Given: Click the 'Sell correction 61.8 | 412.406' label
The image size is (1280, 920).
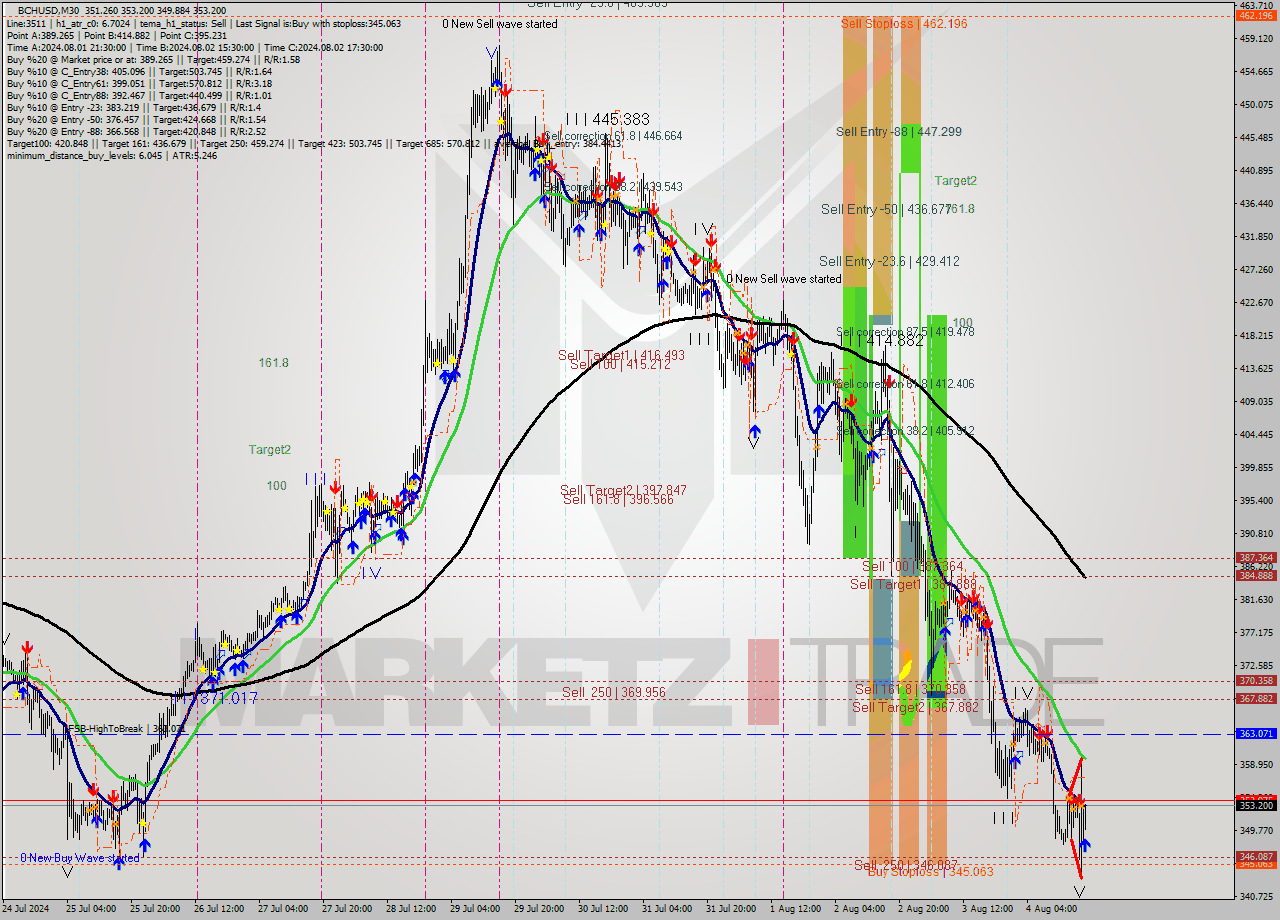Looking at the screenshot, I should [905, 384].
